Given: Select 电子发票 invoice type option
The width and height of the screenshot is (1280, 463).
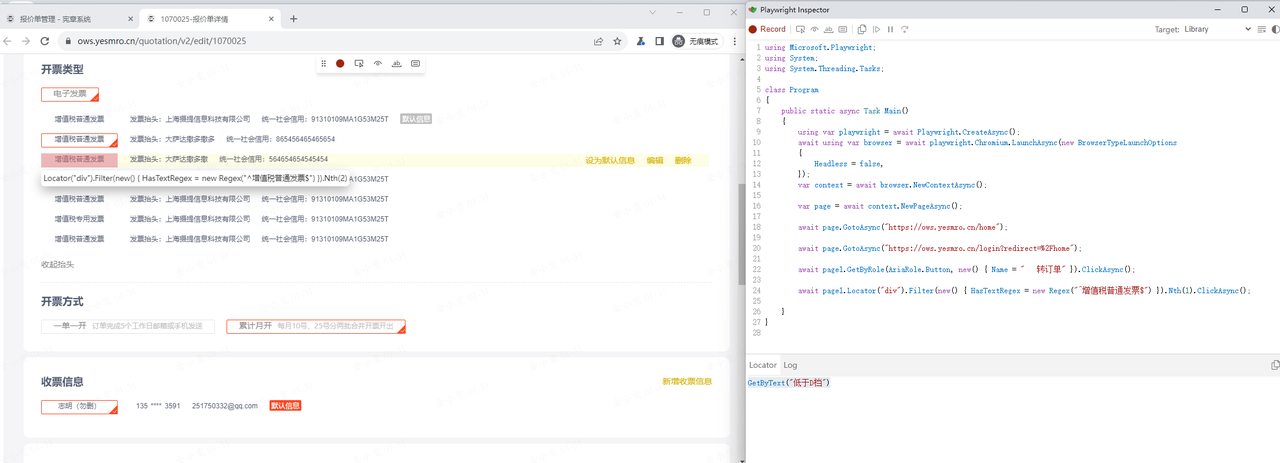Looking at the screenshot, I should tap(70, 94).
